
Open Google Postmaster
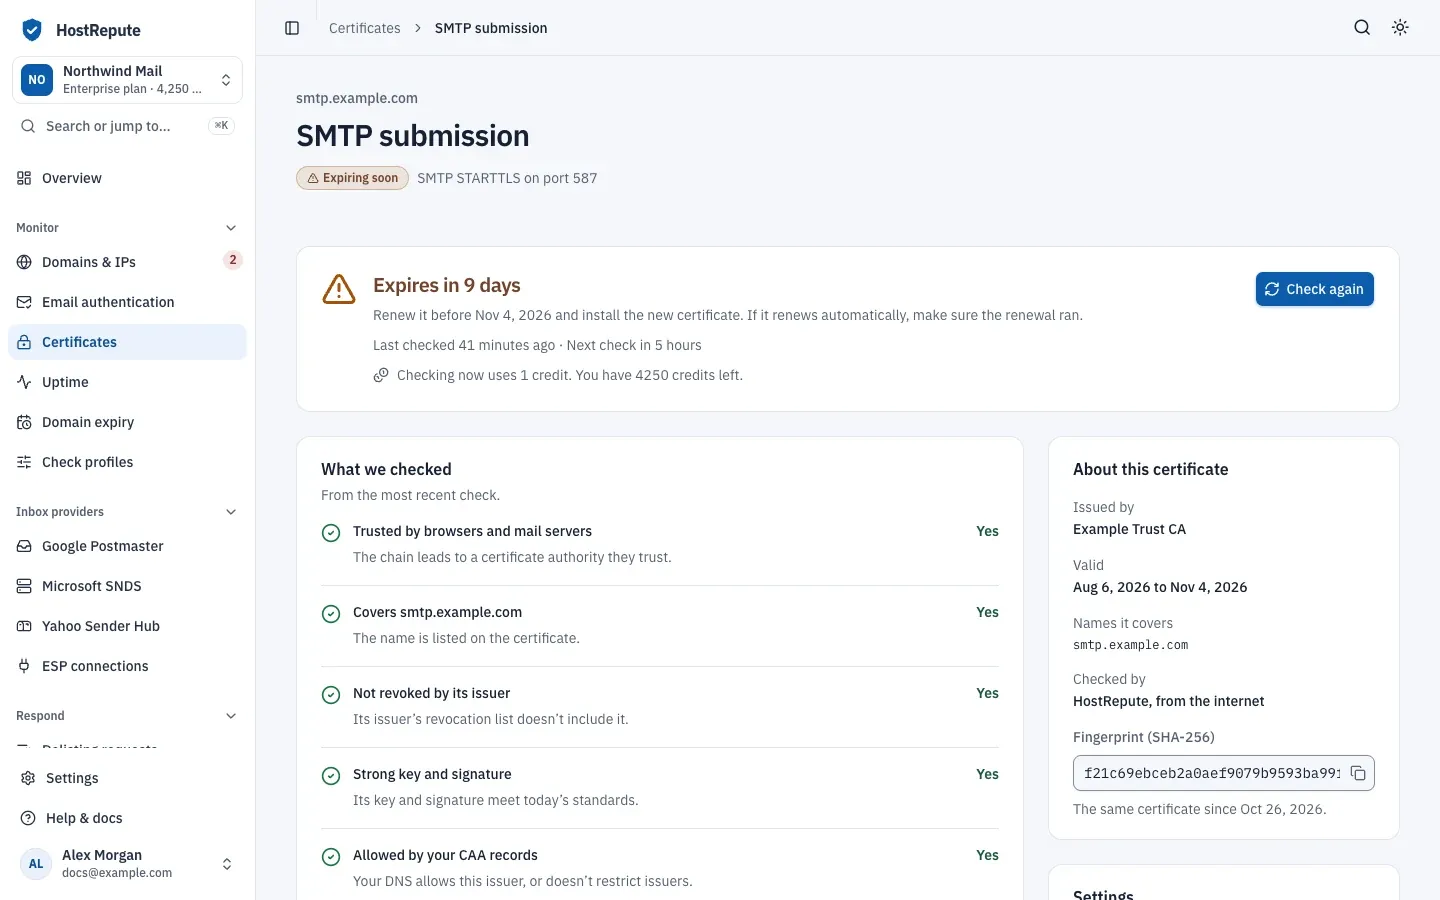click(x=127, y=546)
